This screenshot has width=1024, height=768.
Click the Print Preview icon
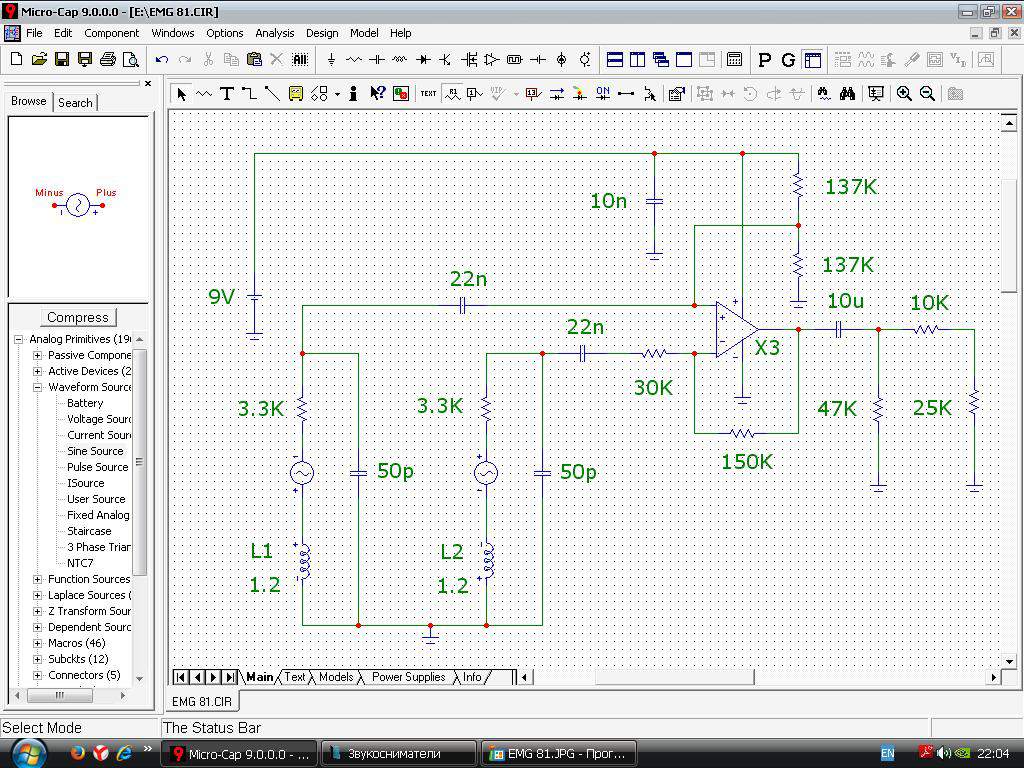(x=130, y=60)
